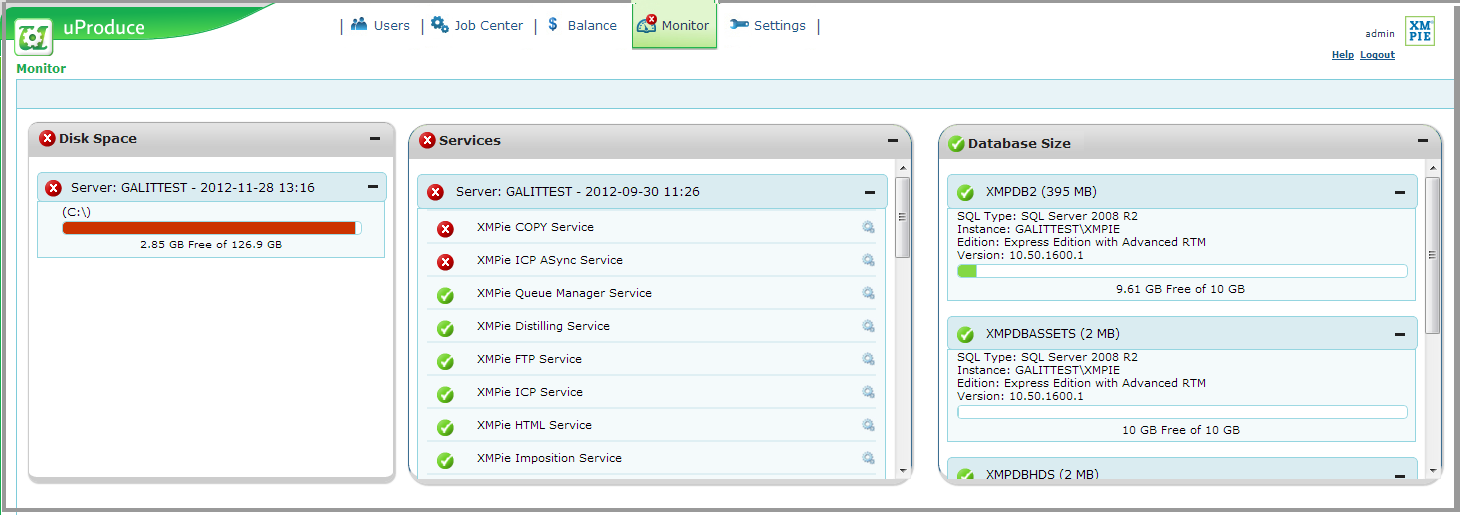Click the XMPDB2 green check icon
The height and width of the screenshot is (515, 1460).
point(965,192)
